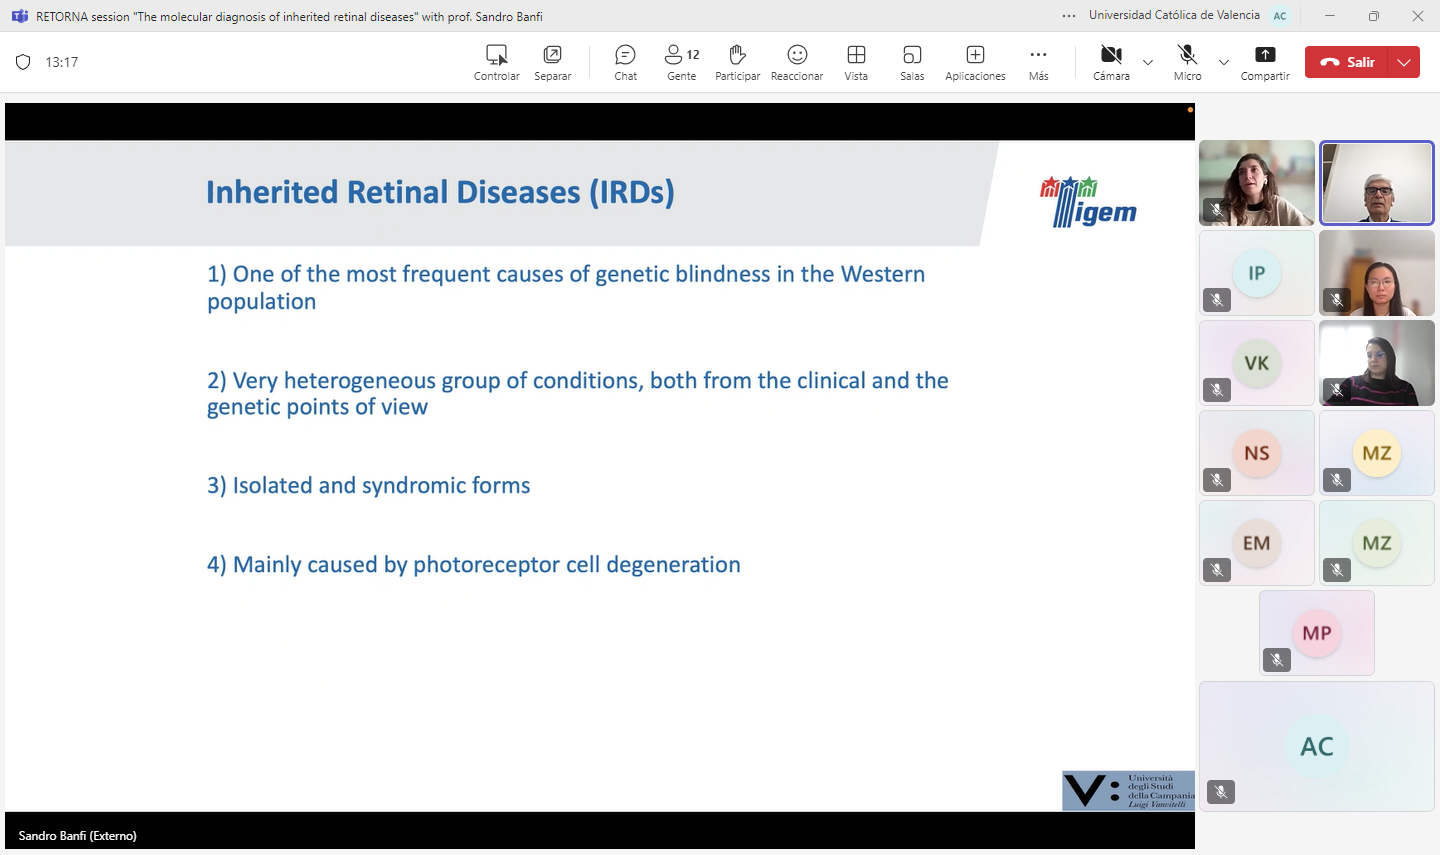
Task: Pop out shared content with Separar
Action: pos(552,62)
